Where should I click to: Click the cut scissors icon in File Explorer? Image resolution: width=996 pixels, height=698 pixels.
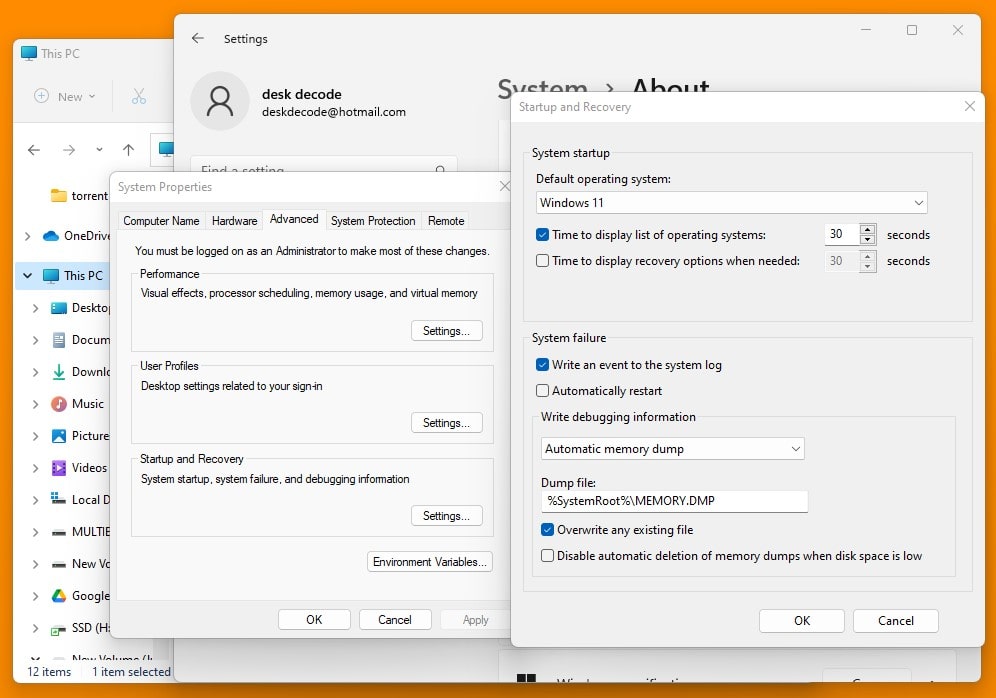click(139, 96)
